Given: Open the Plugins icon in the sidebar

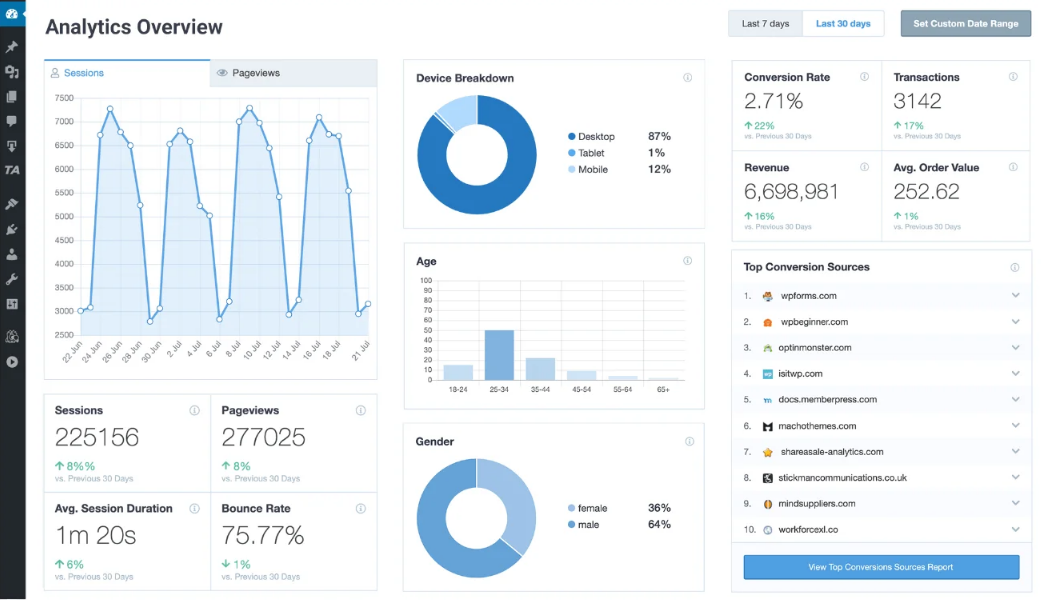Looking at the screenshot, I should click(x=12, y=227).
